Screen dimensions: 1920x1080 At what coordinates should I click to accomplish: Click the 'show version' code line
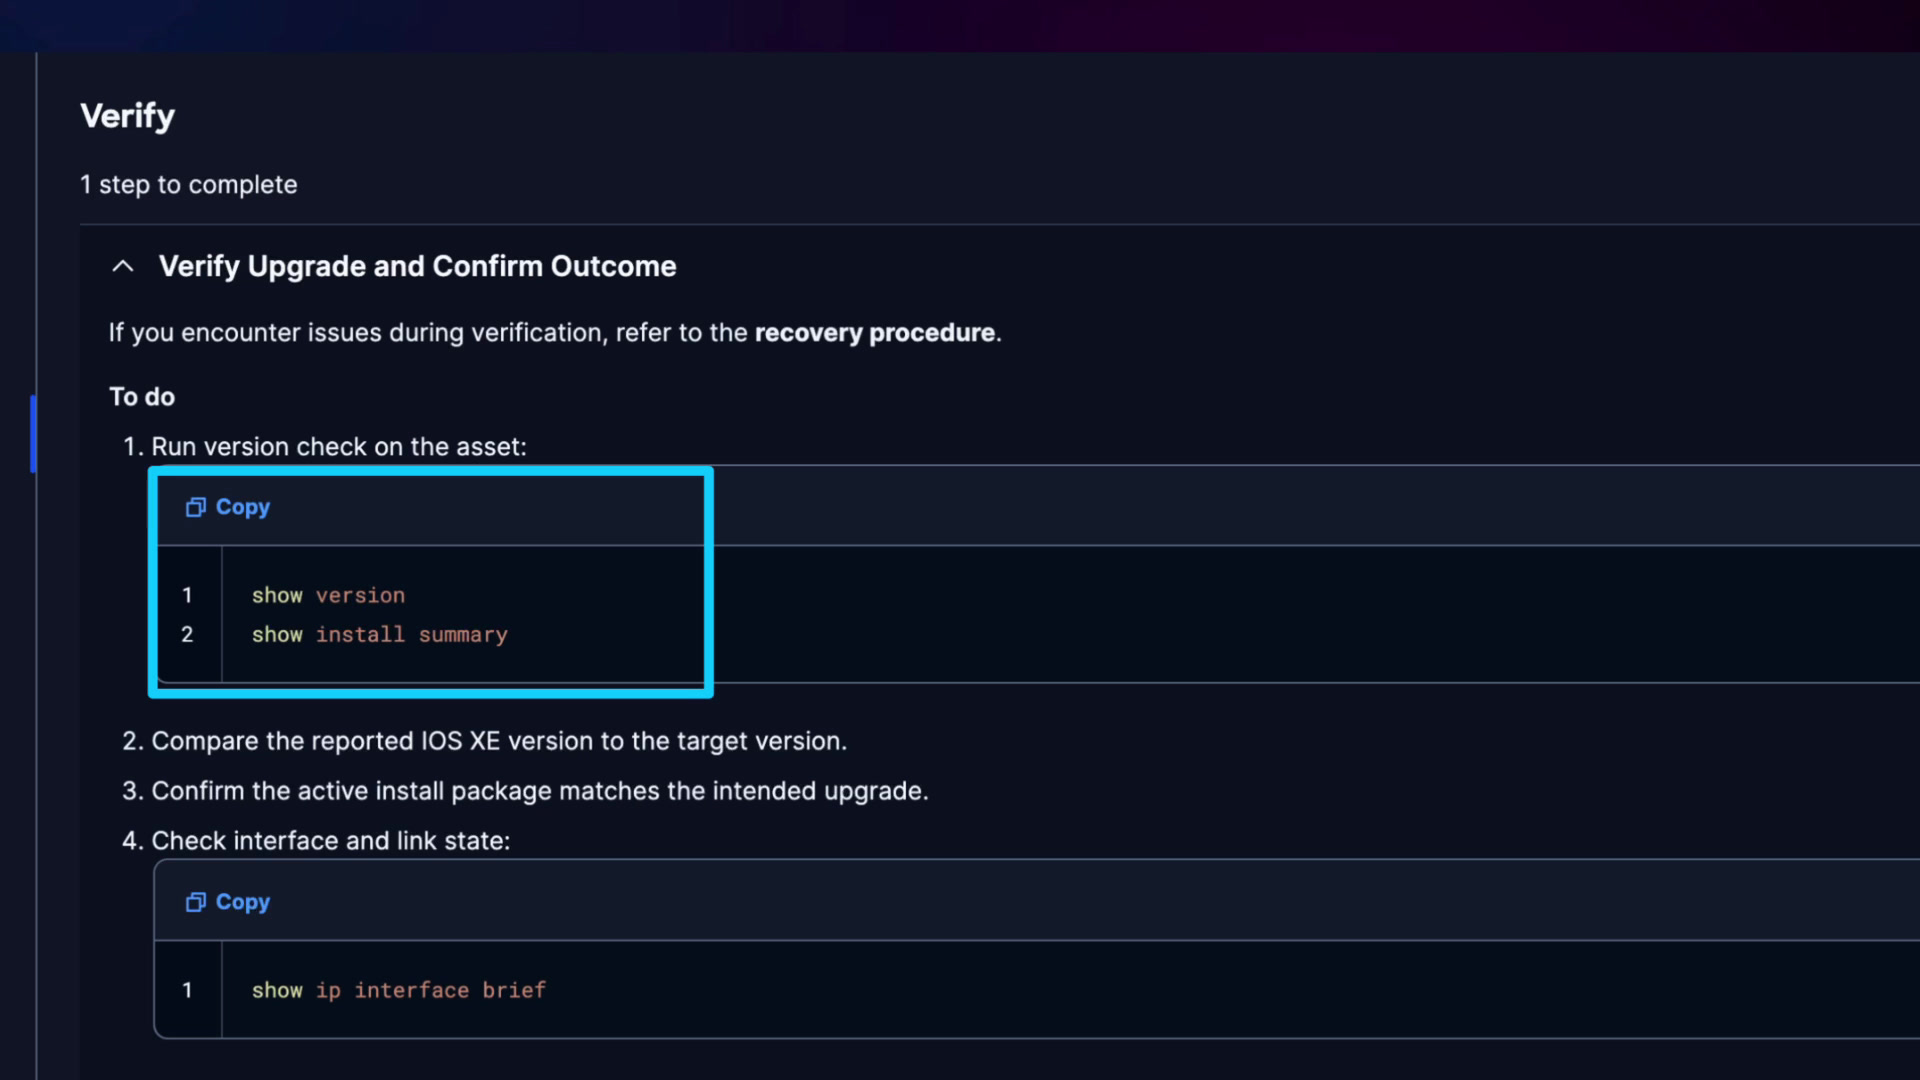[328, 595]
